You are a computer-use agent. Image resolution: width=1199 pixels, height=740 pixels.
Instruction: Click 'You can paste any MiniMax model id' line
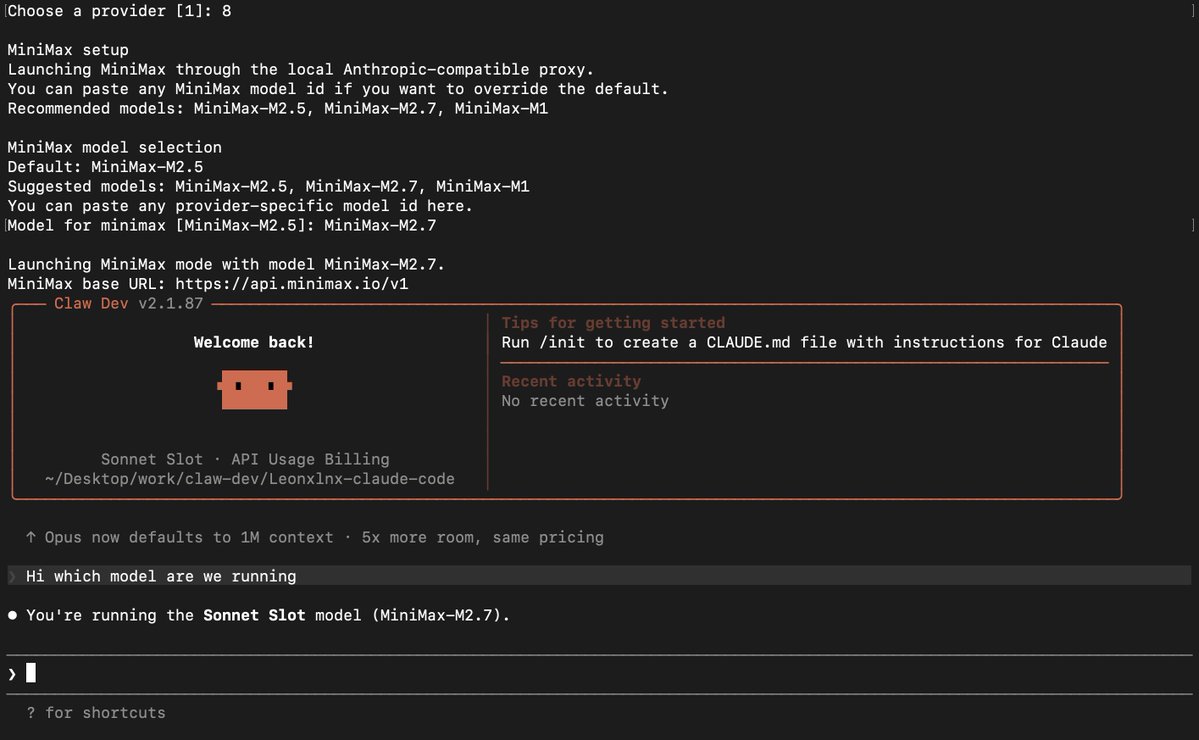coord(338,89)
